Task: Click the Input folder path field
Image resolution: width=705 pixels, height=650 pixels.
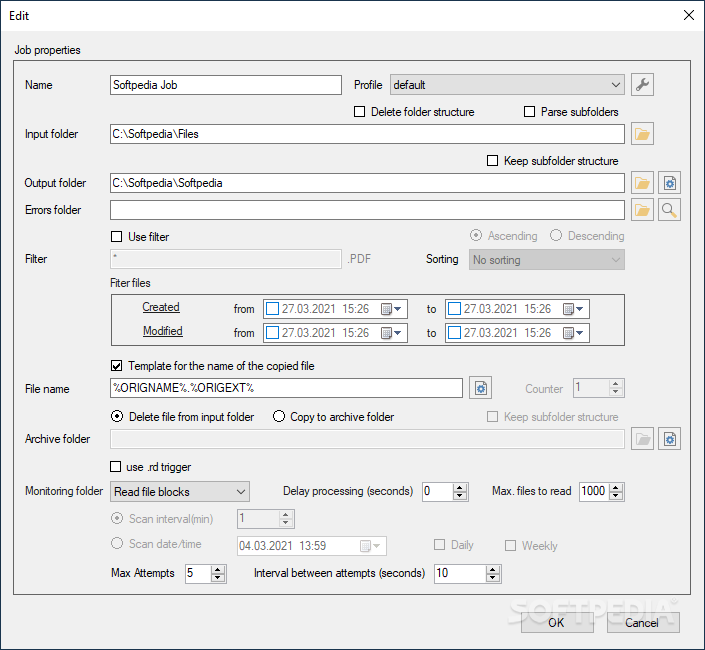Action: pyautogui.click(x=367, y=134)
